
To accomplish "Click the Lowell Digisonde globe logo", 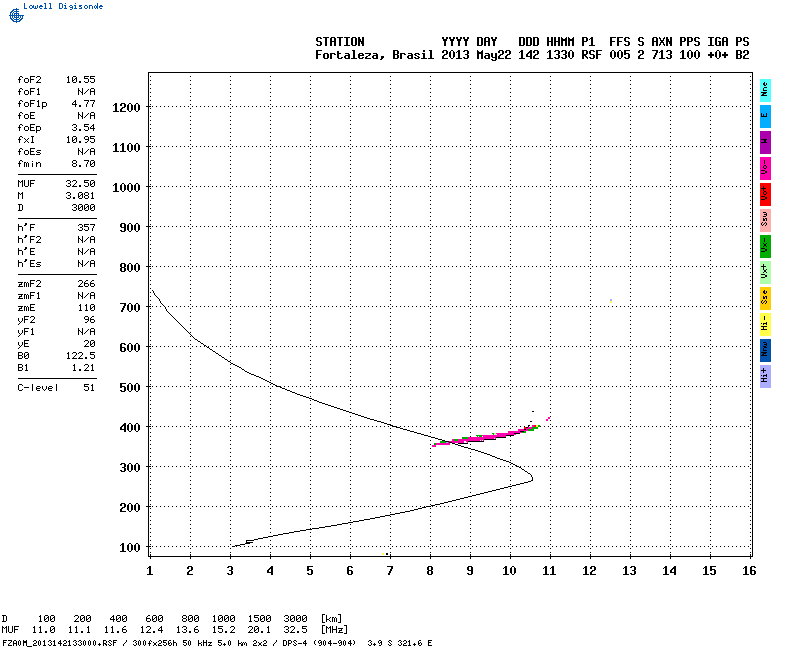I will point(16,16).
